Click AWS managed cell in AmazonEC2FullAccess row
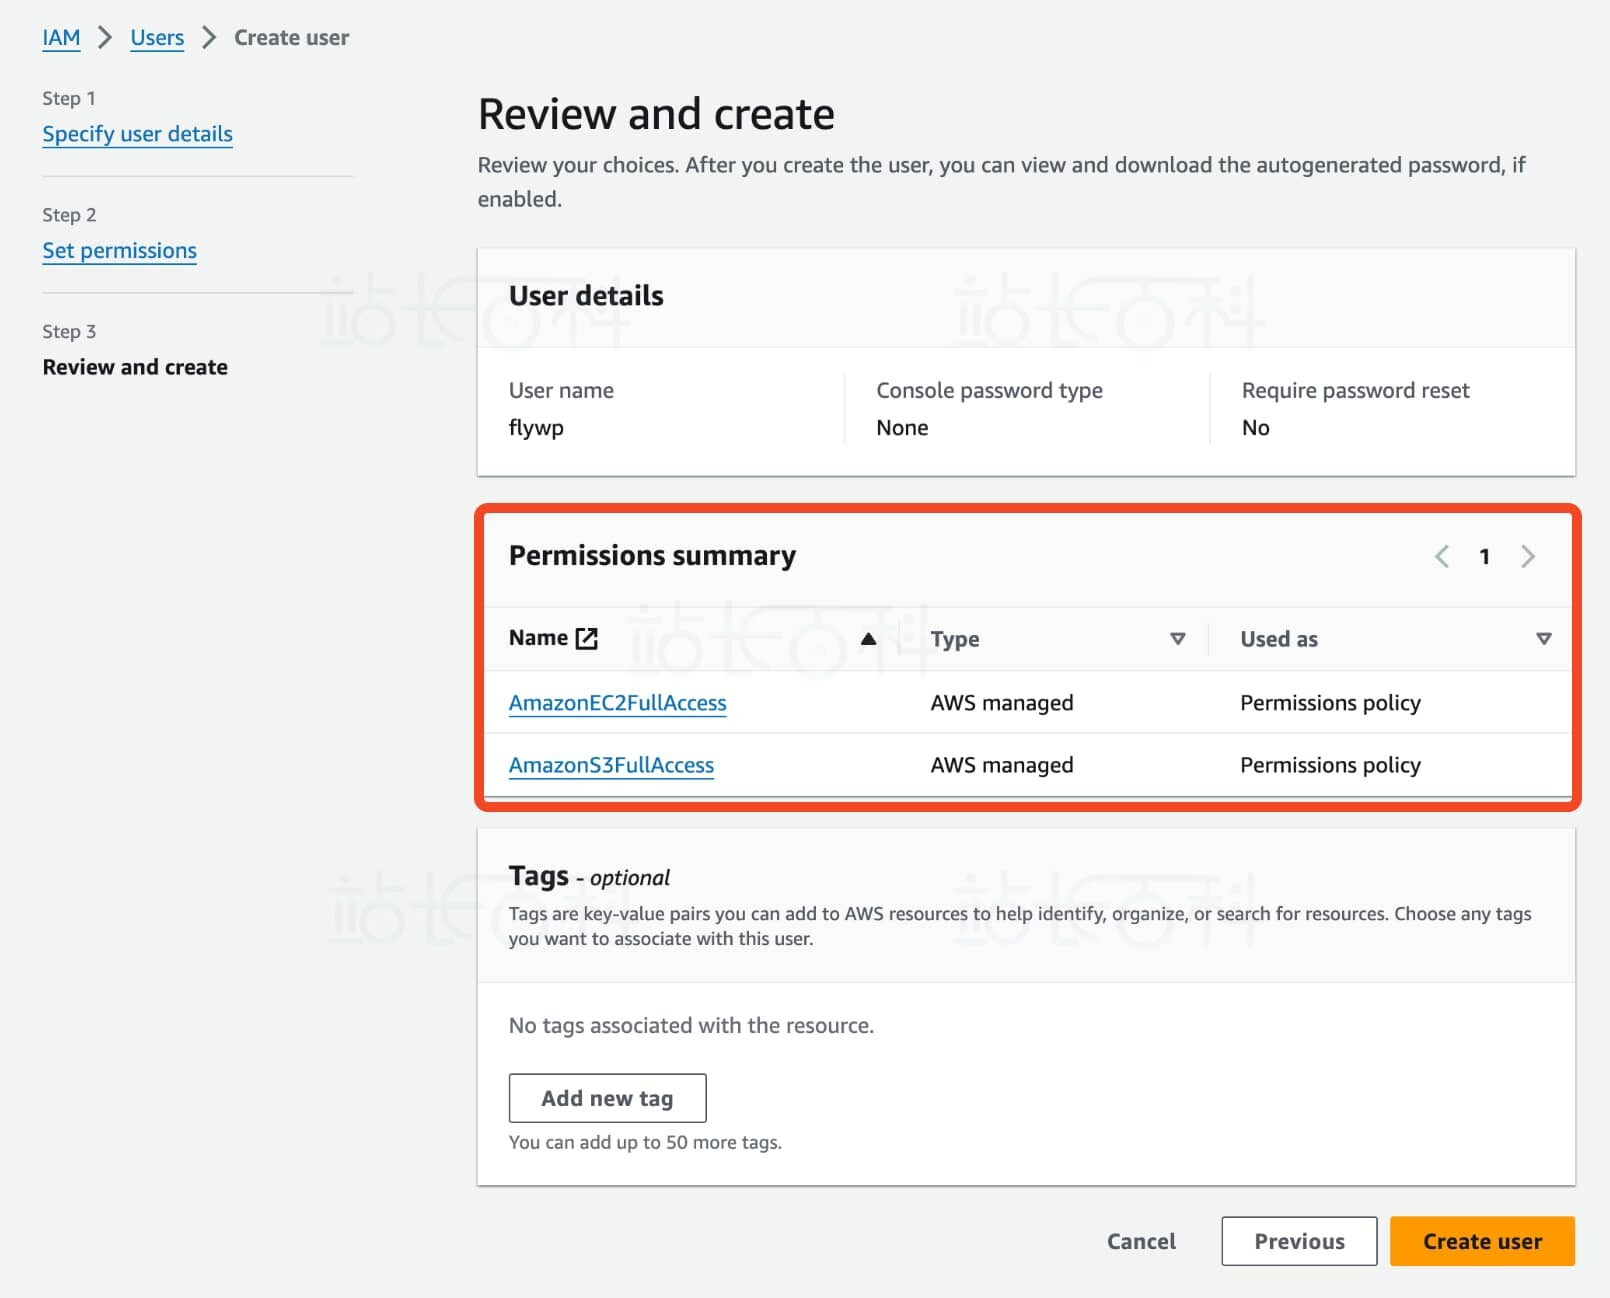Screen dimensions: 1610x1298 (1001, 703)
